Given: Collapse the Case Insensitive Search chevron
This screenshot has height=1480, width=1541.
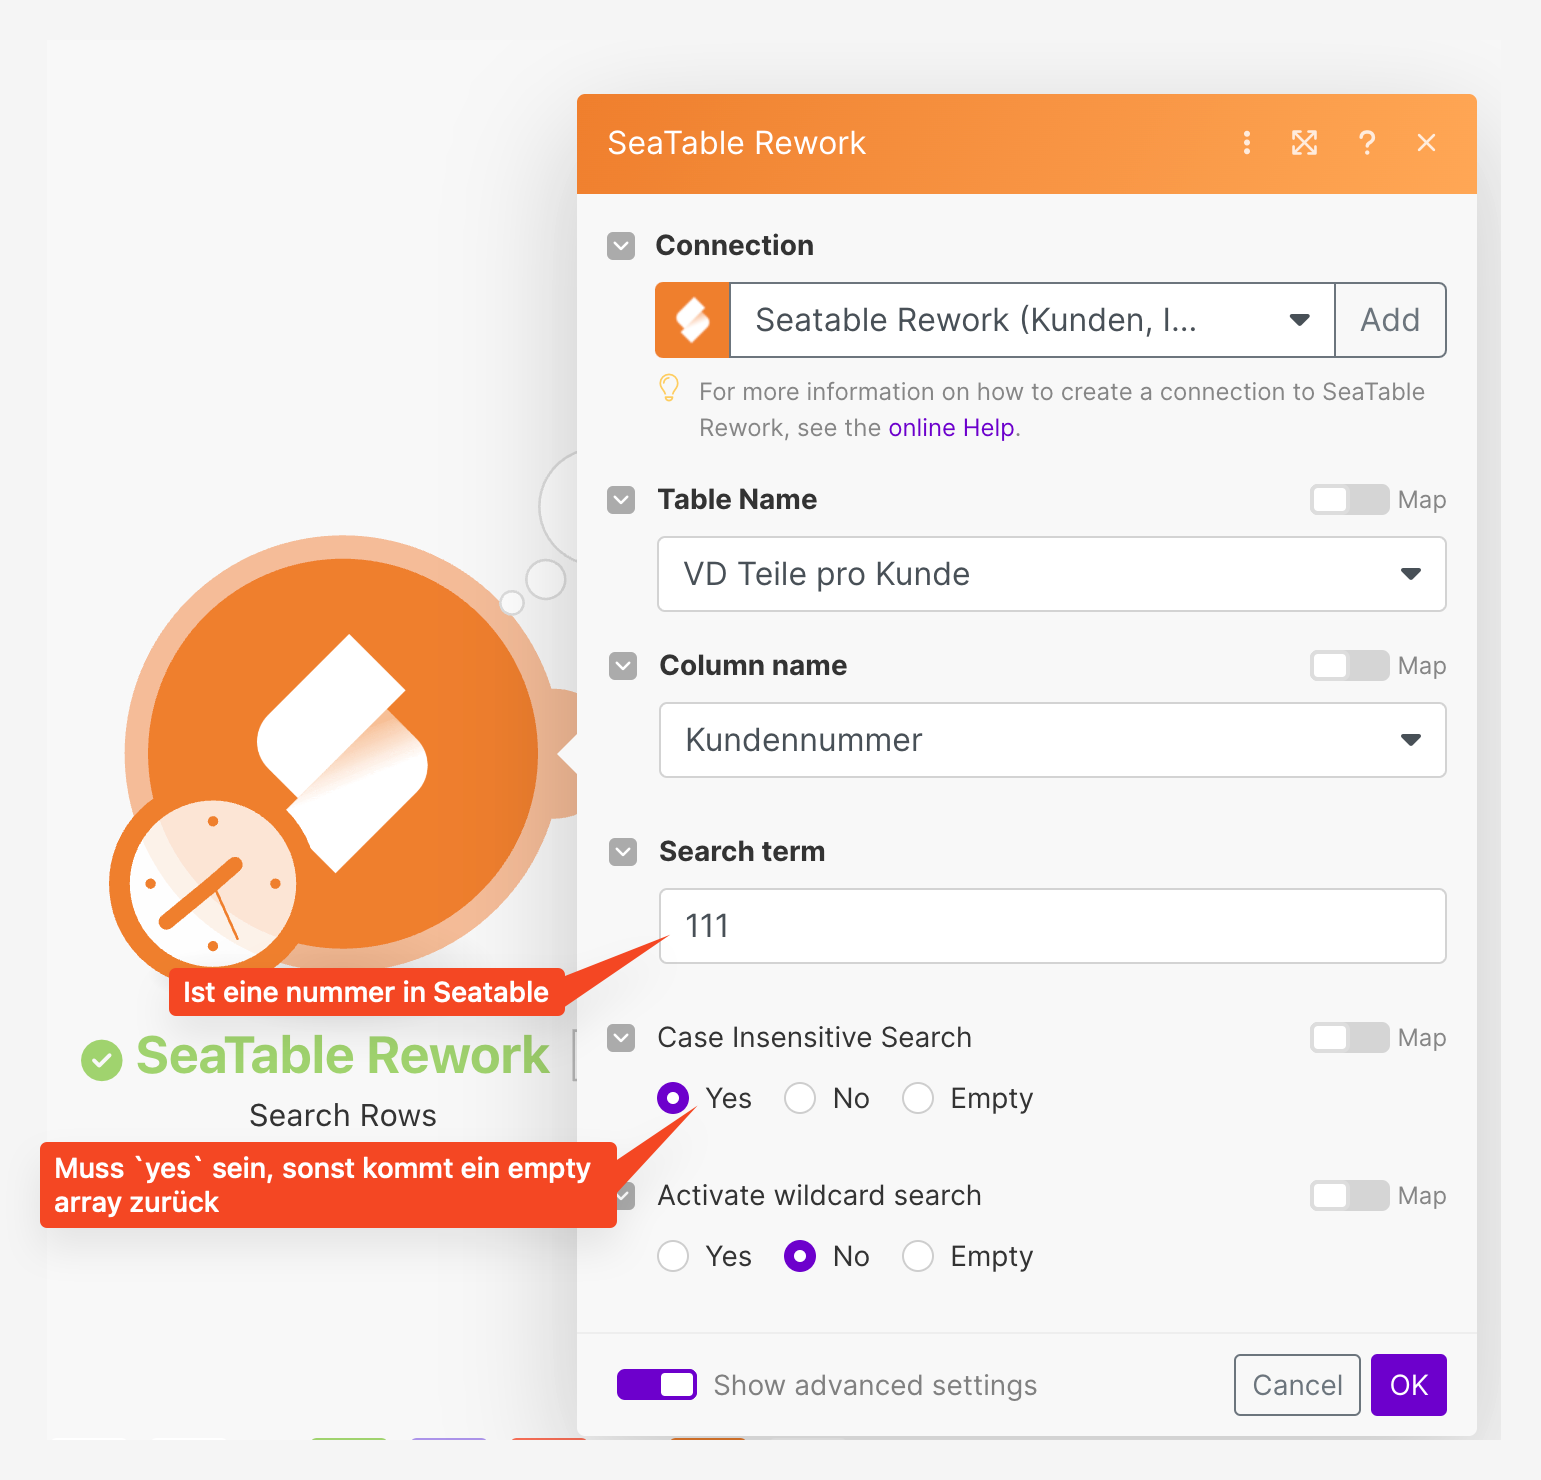Looking at the screenshot, I should point(621,1038).
